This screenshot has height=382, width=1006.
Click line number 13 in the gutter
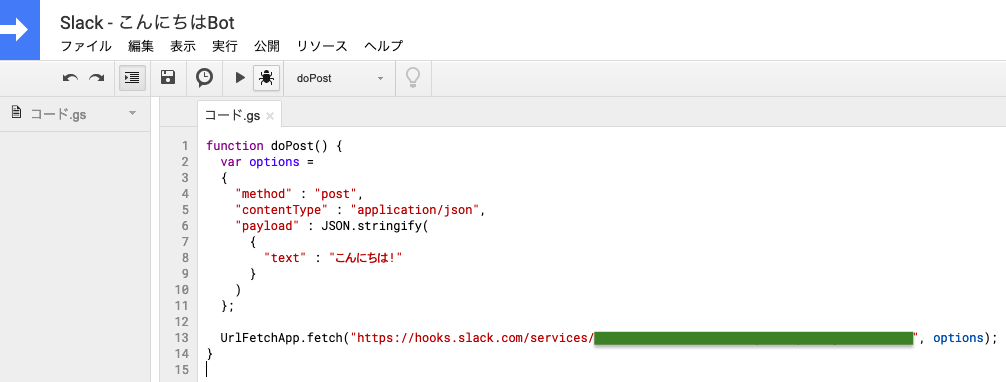coord(182,338)
